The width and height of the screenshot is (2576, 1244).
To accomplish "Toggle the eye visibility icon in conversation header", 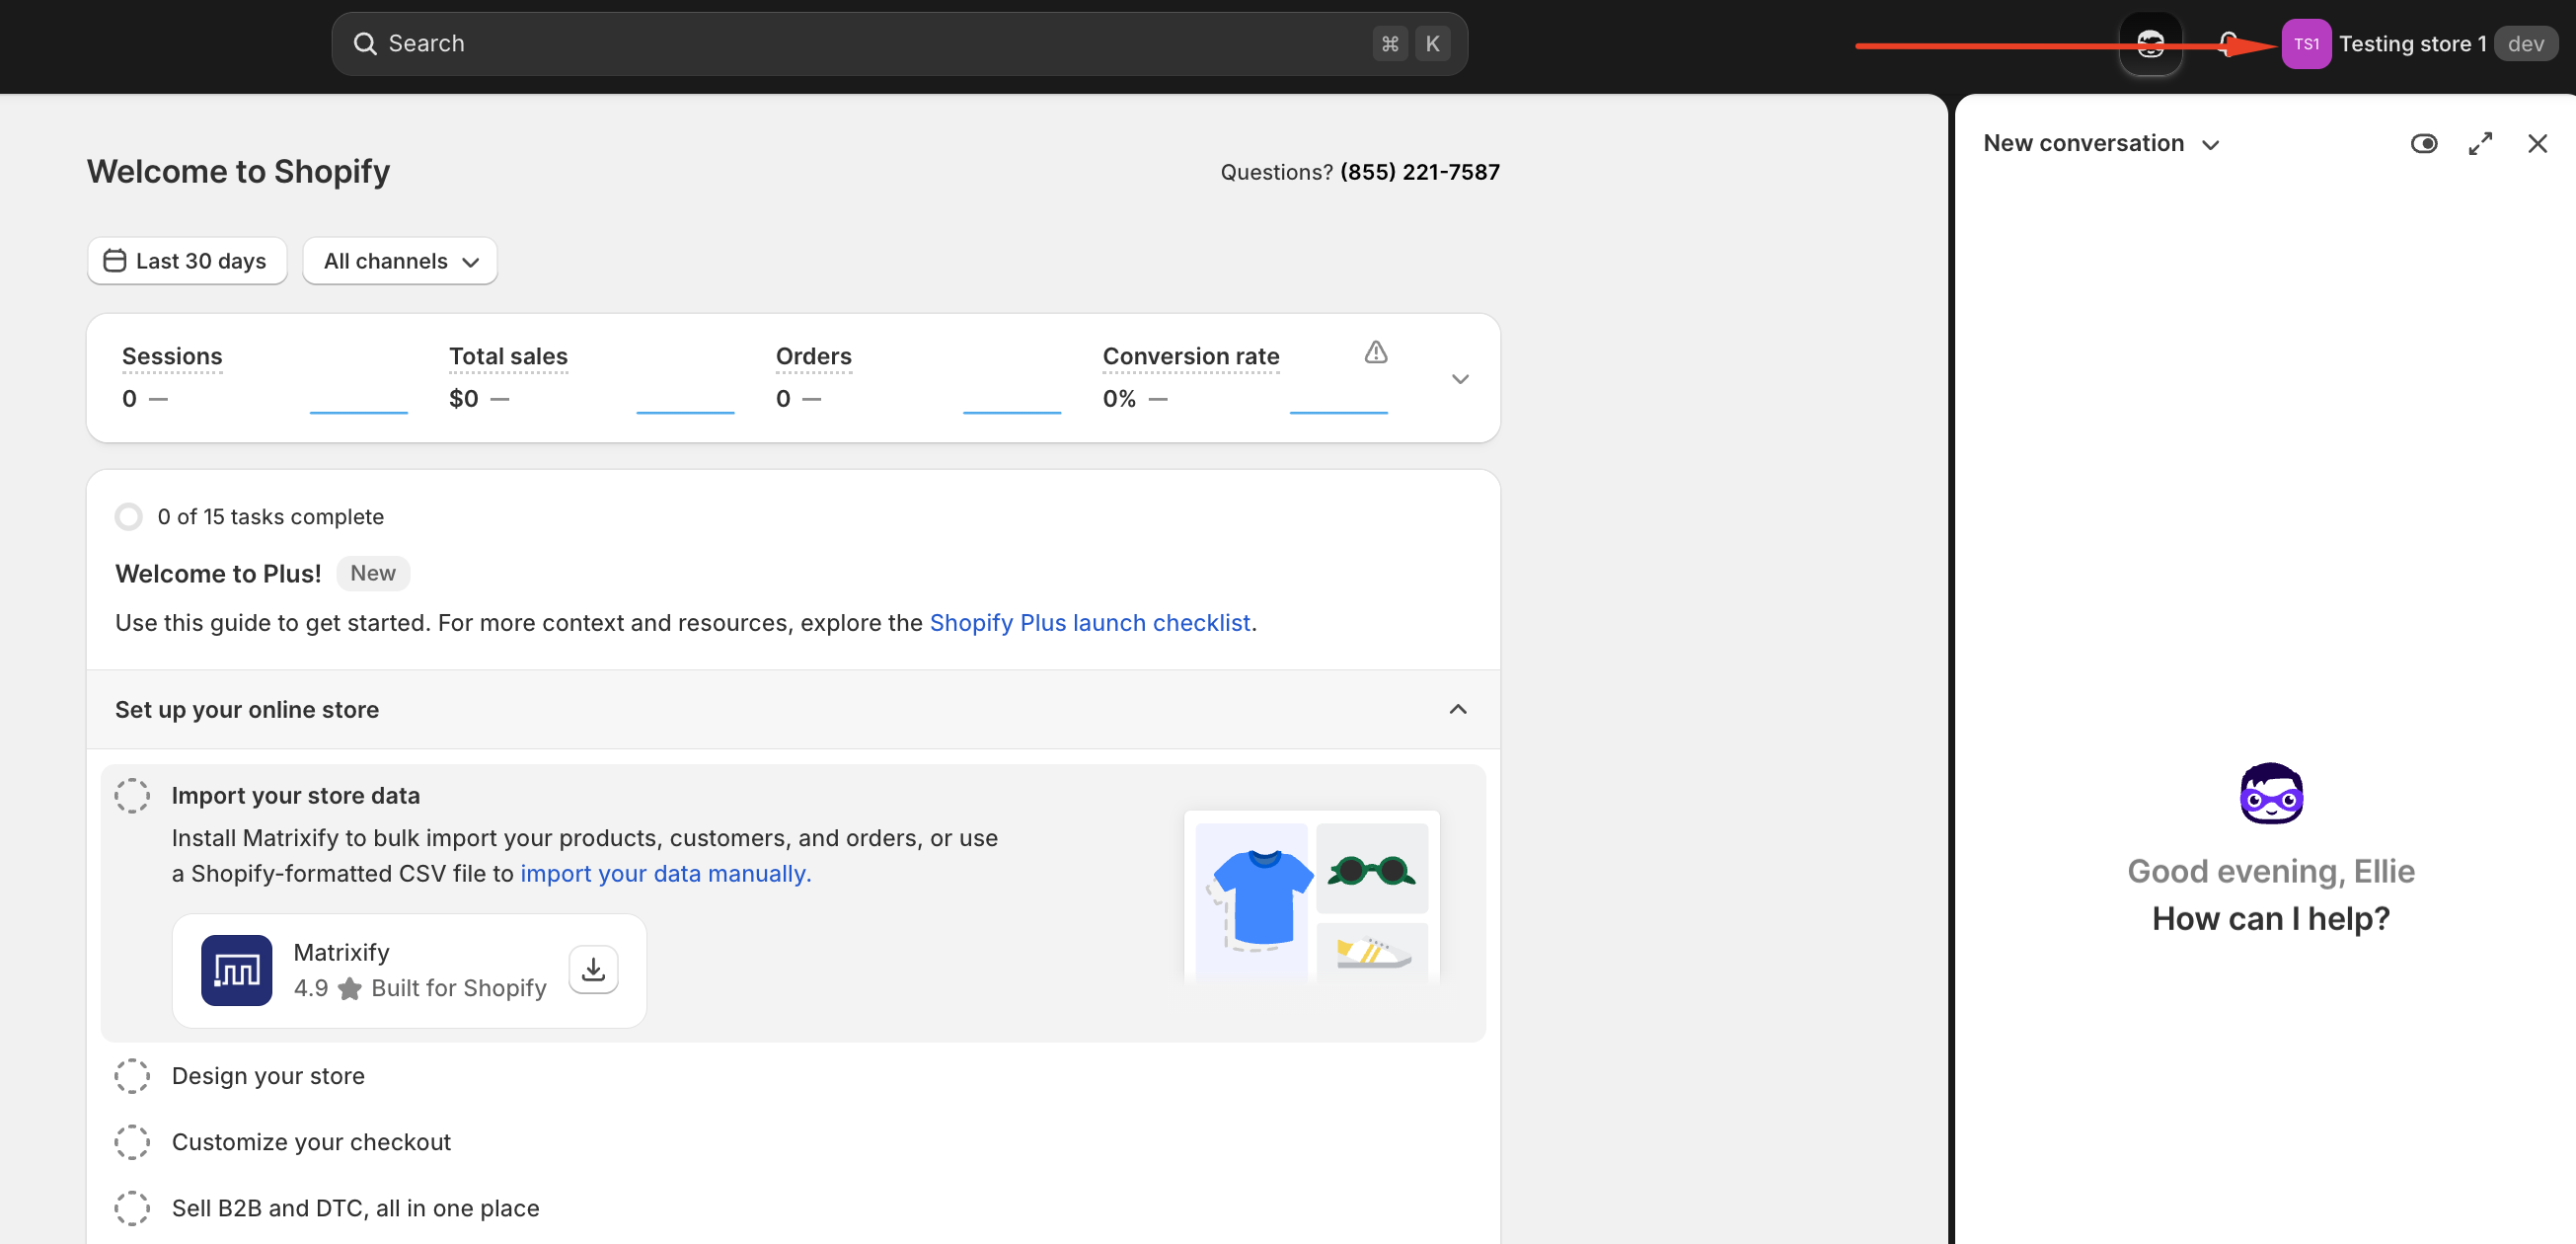I will (x=2423, y=144).
